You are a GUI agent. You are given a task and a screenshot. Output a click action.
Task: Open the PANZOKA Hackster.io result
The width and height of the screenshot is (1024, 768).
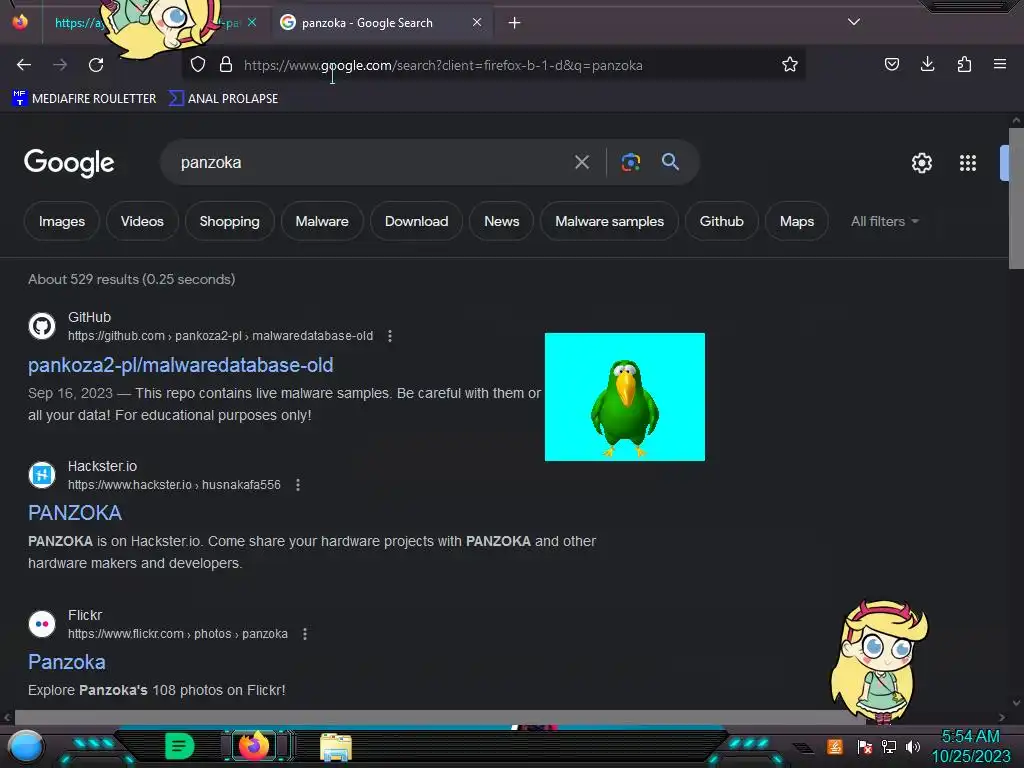[x=75, y=513]
